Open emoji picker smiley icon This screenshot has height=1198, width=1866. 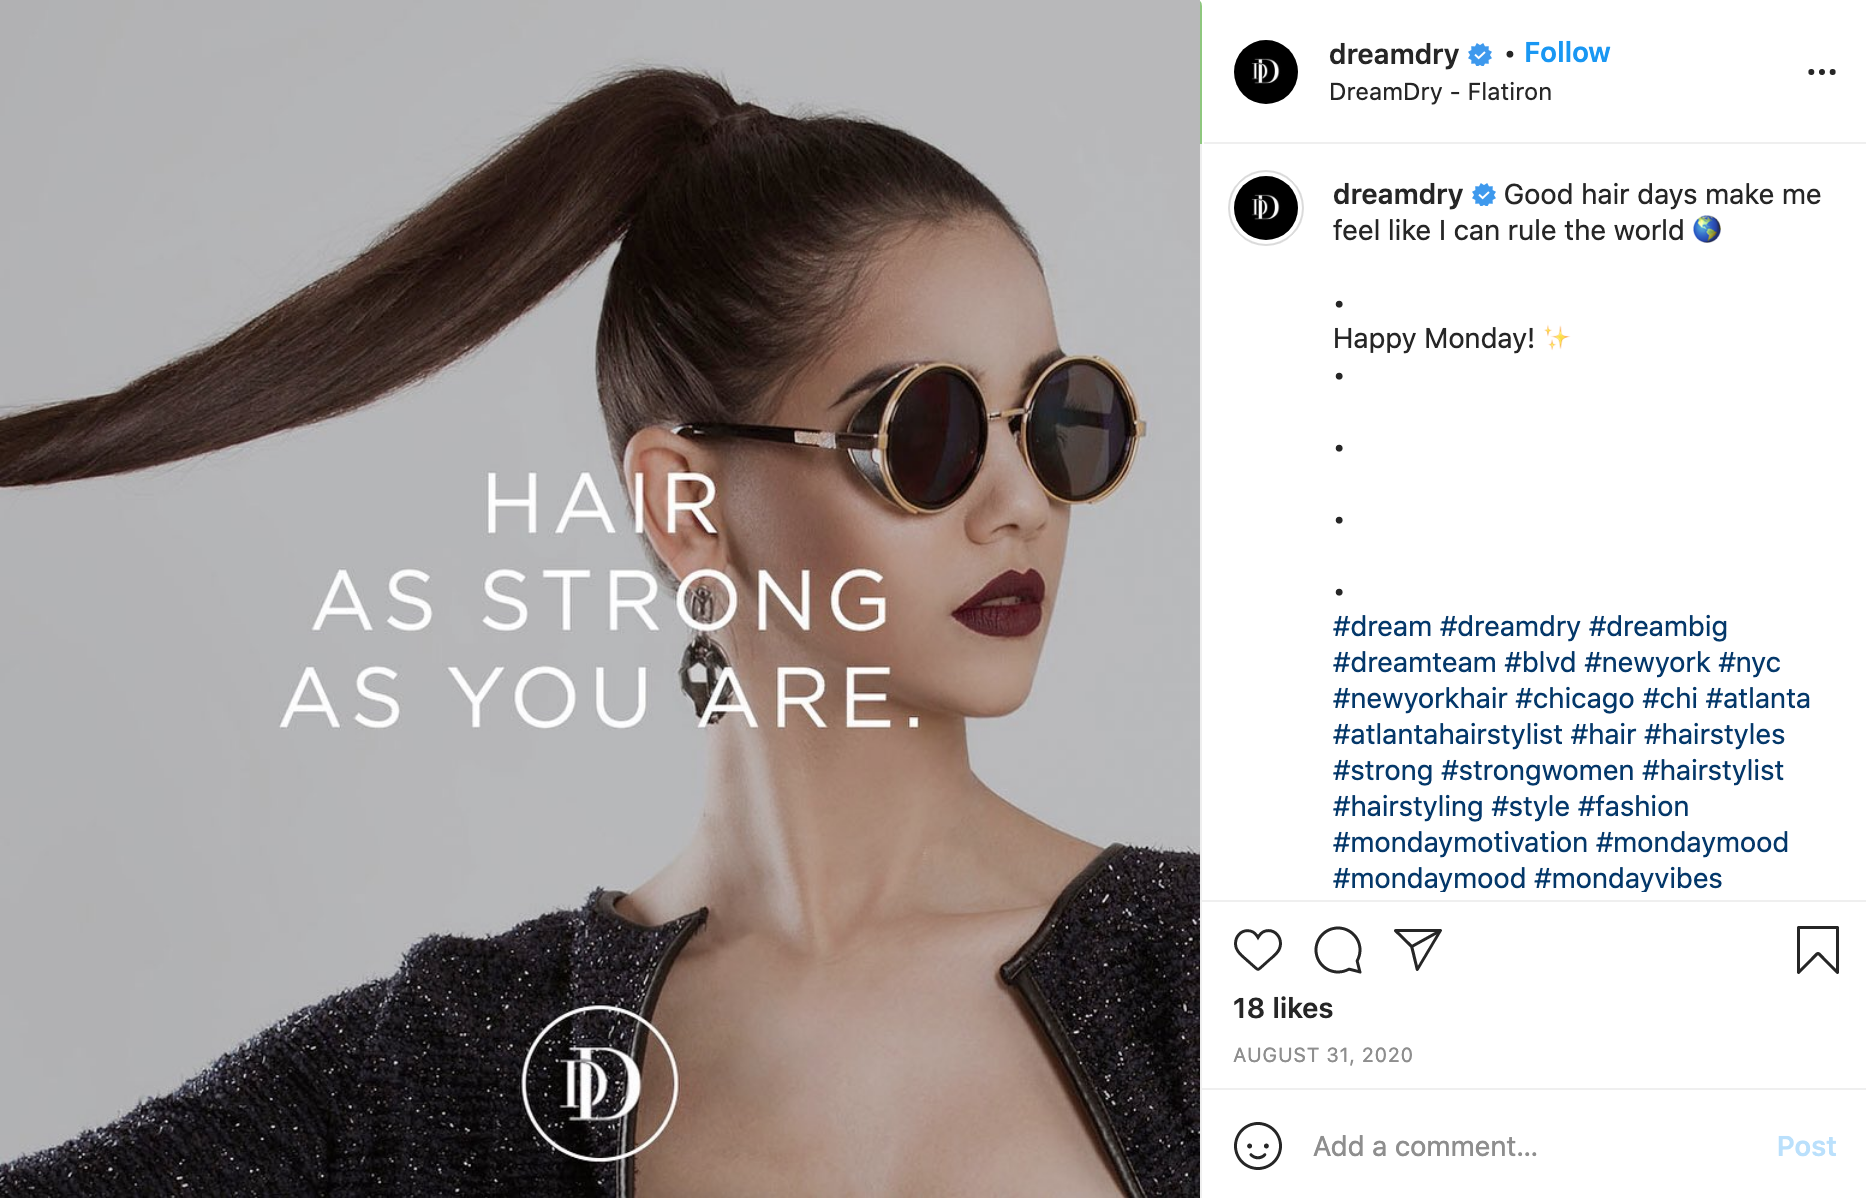pos(1257,1146)
